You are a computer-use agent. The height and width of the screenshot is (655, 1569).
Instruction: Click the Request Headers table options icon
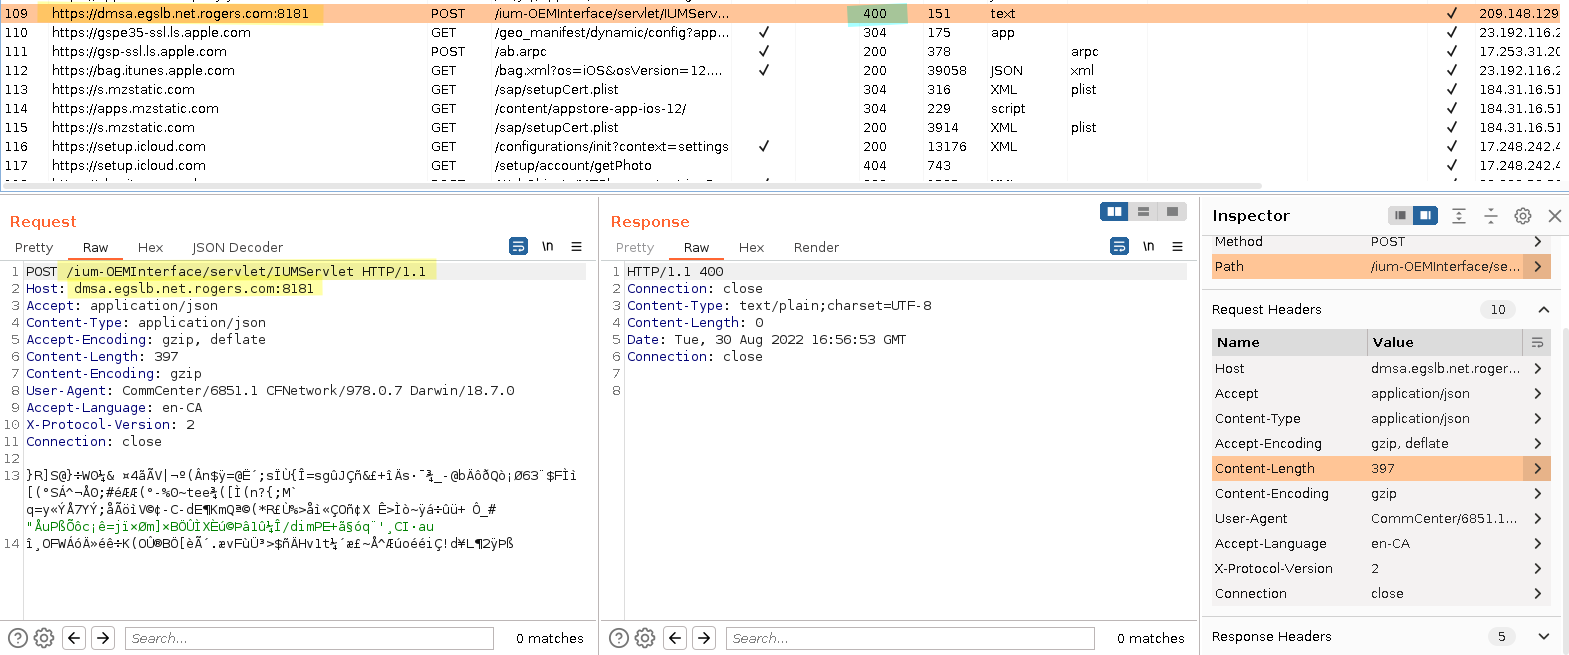click(x=1537, y=342)
